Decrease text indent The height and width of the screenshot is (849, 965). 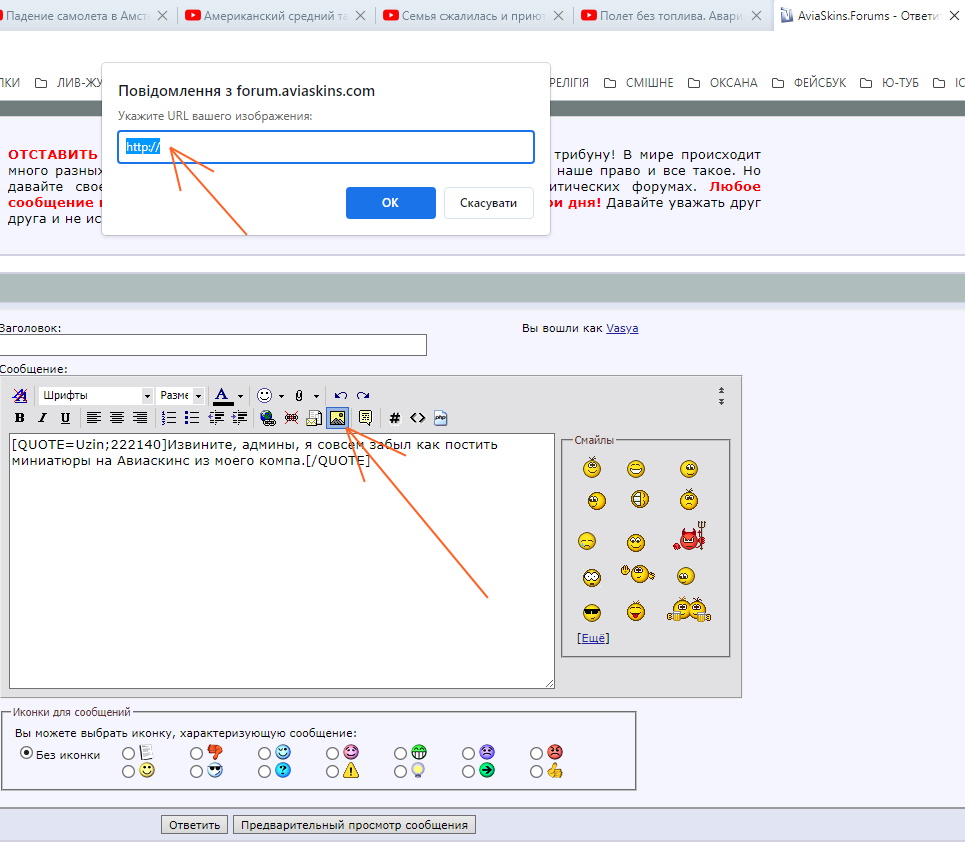click(x=216, y=418)
